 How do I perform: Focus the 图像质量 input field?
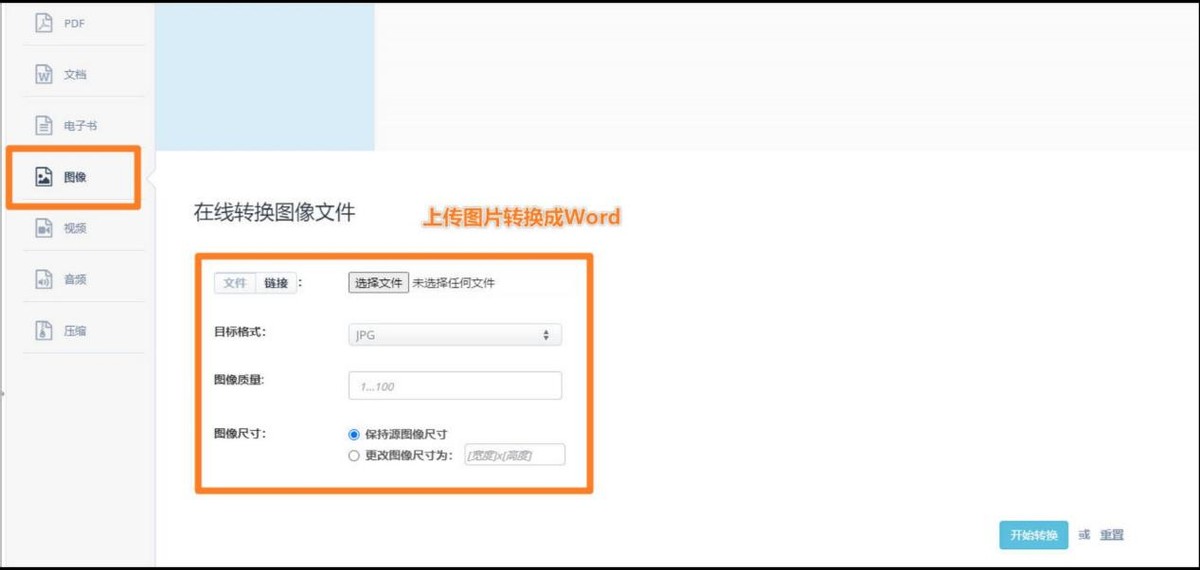(455, 386)
